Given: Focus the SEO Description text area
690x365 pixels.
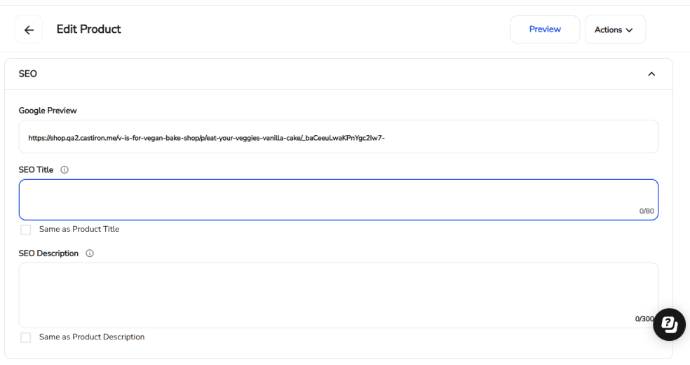Looking at the screenshot, I should pos(338,295).
